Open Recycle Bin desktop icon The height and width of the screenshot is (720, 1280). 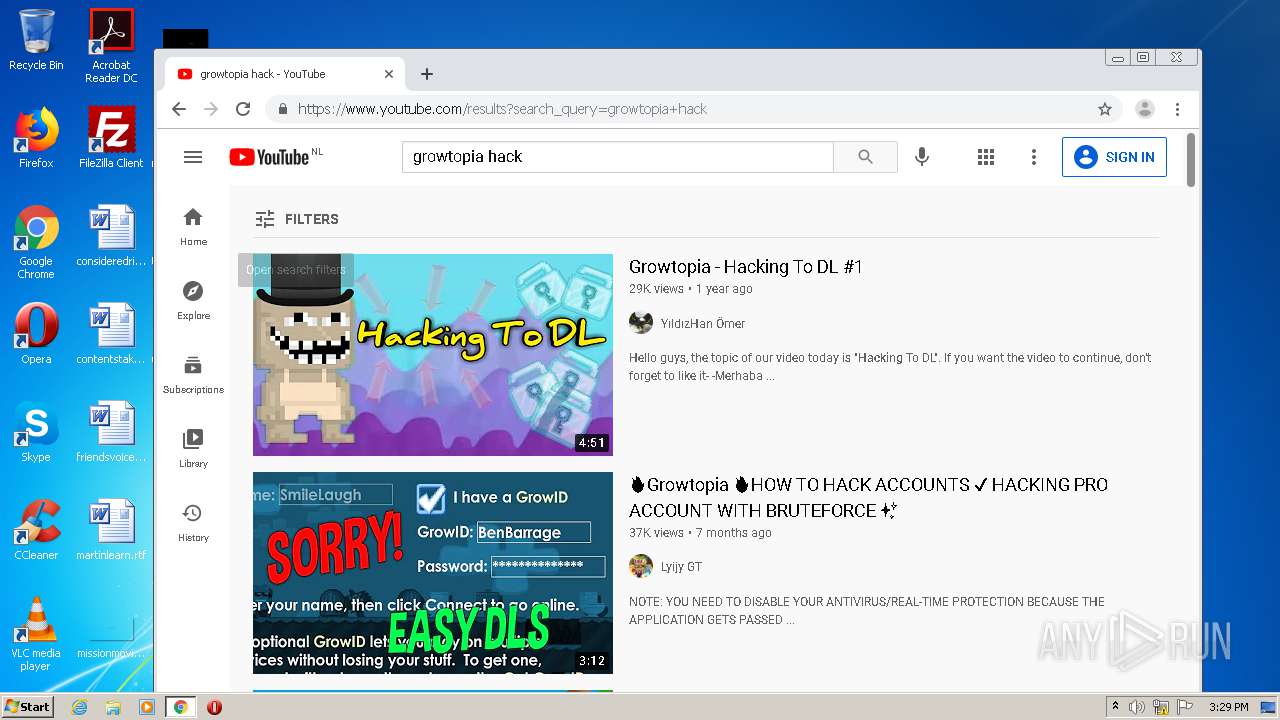[36, 40]
